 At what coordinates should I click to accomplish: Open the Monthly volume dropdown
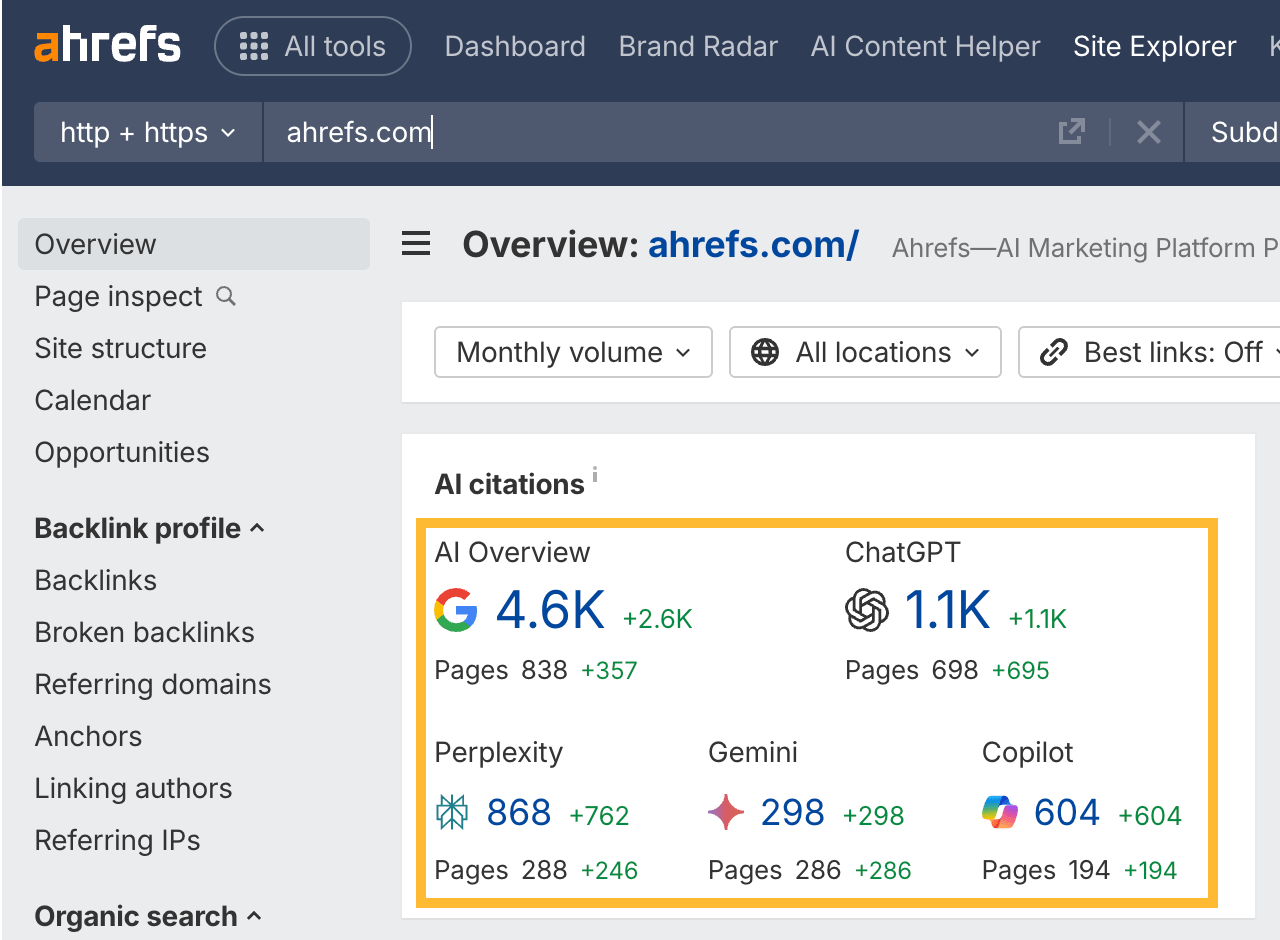coord(572,352)
